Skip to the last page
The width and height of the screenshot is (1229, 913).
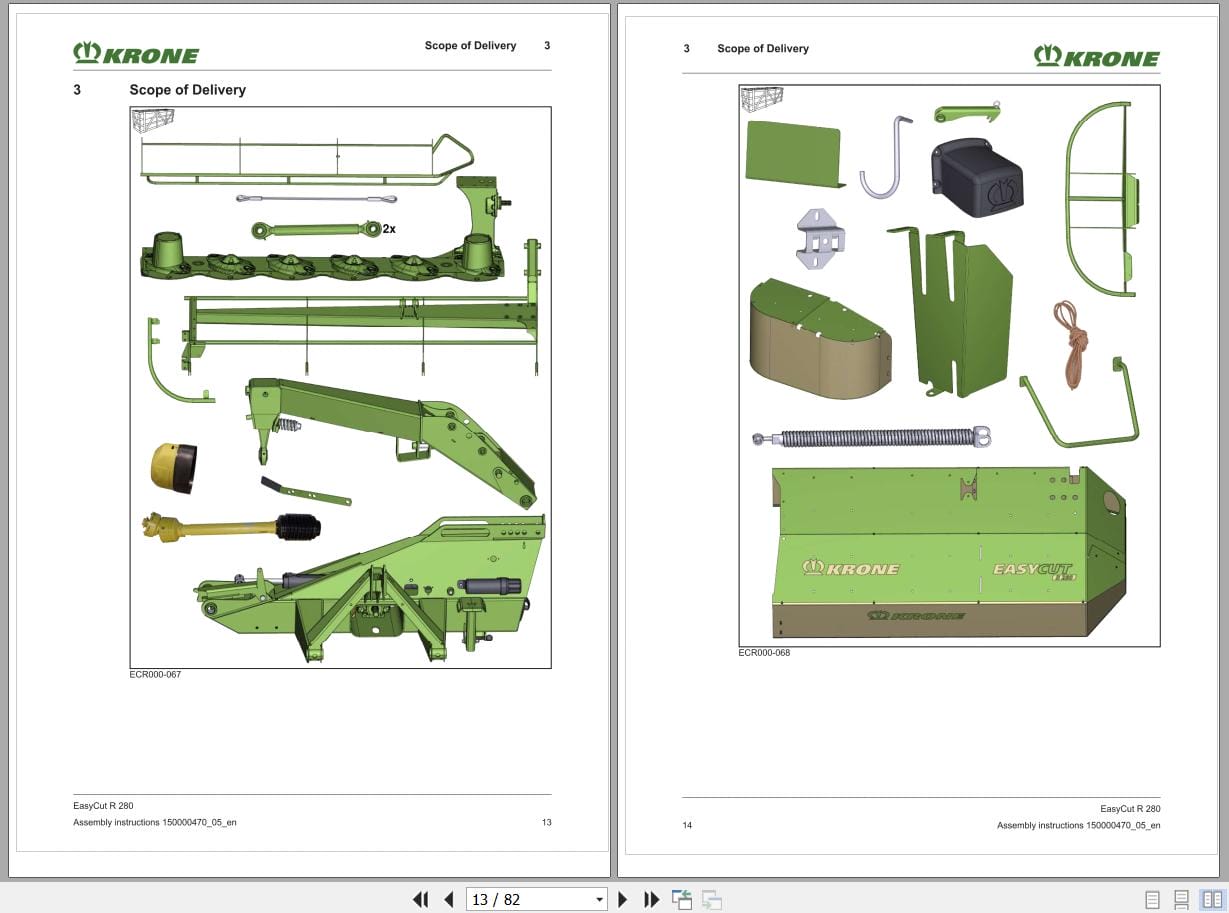click(651, 899)
